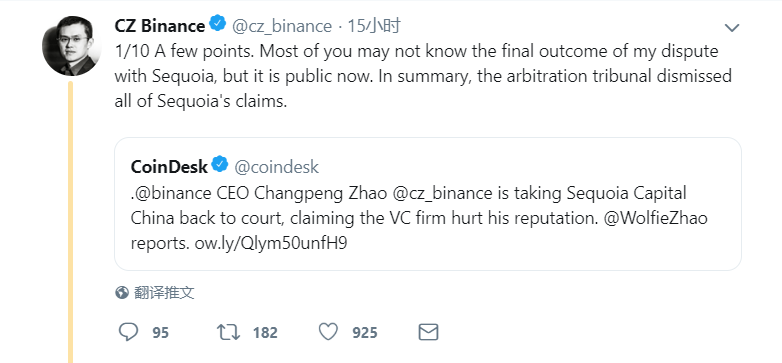
Task: Click CoinDesk's blue verified badge
Action: click(219, 165)
